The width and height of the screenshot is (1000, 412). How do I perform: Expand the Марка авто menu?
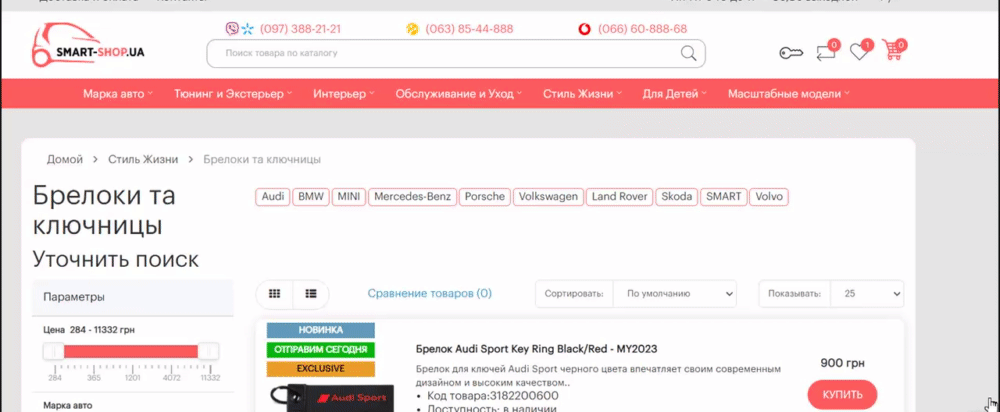118,94
